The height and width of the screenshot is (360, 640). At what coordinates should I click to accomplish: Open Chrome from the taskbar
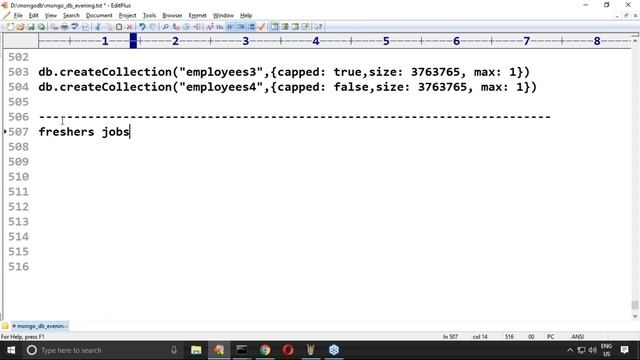click(x=265, y=350)
